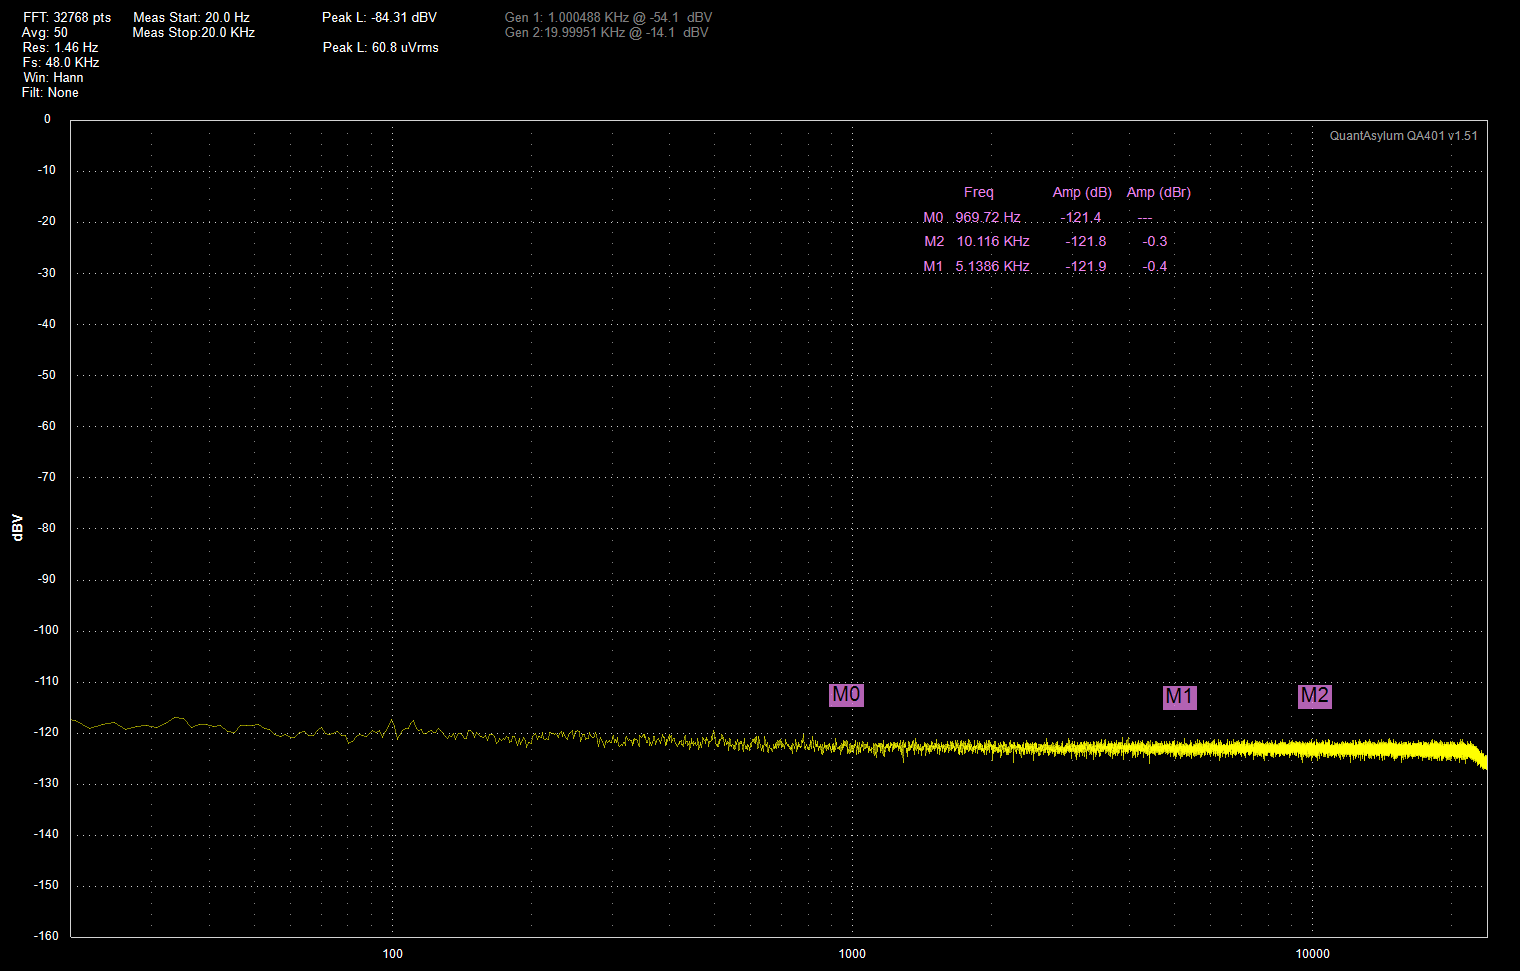This screenshot has width=1520, height=971.
Task: Click the FFT: 32768 pts readout
Action: (67, 18)
